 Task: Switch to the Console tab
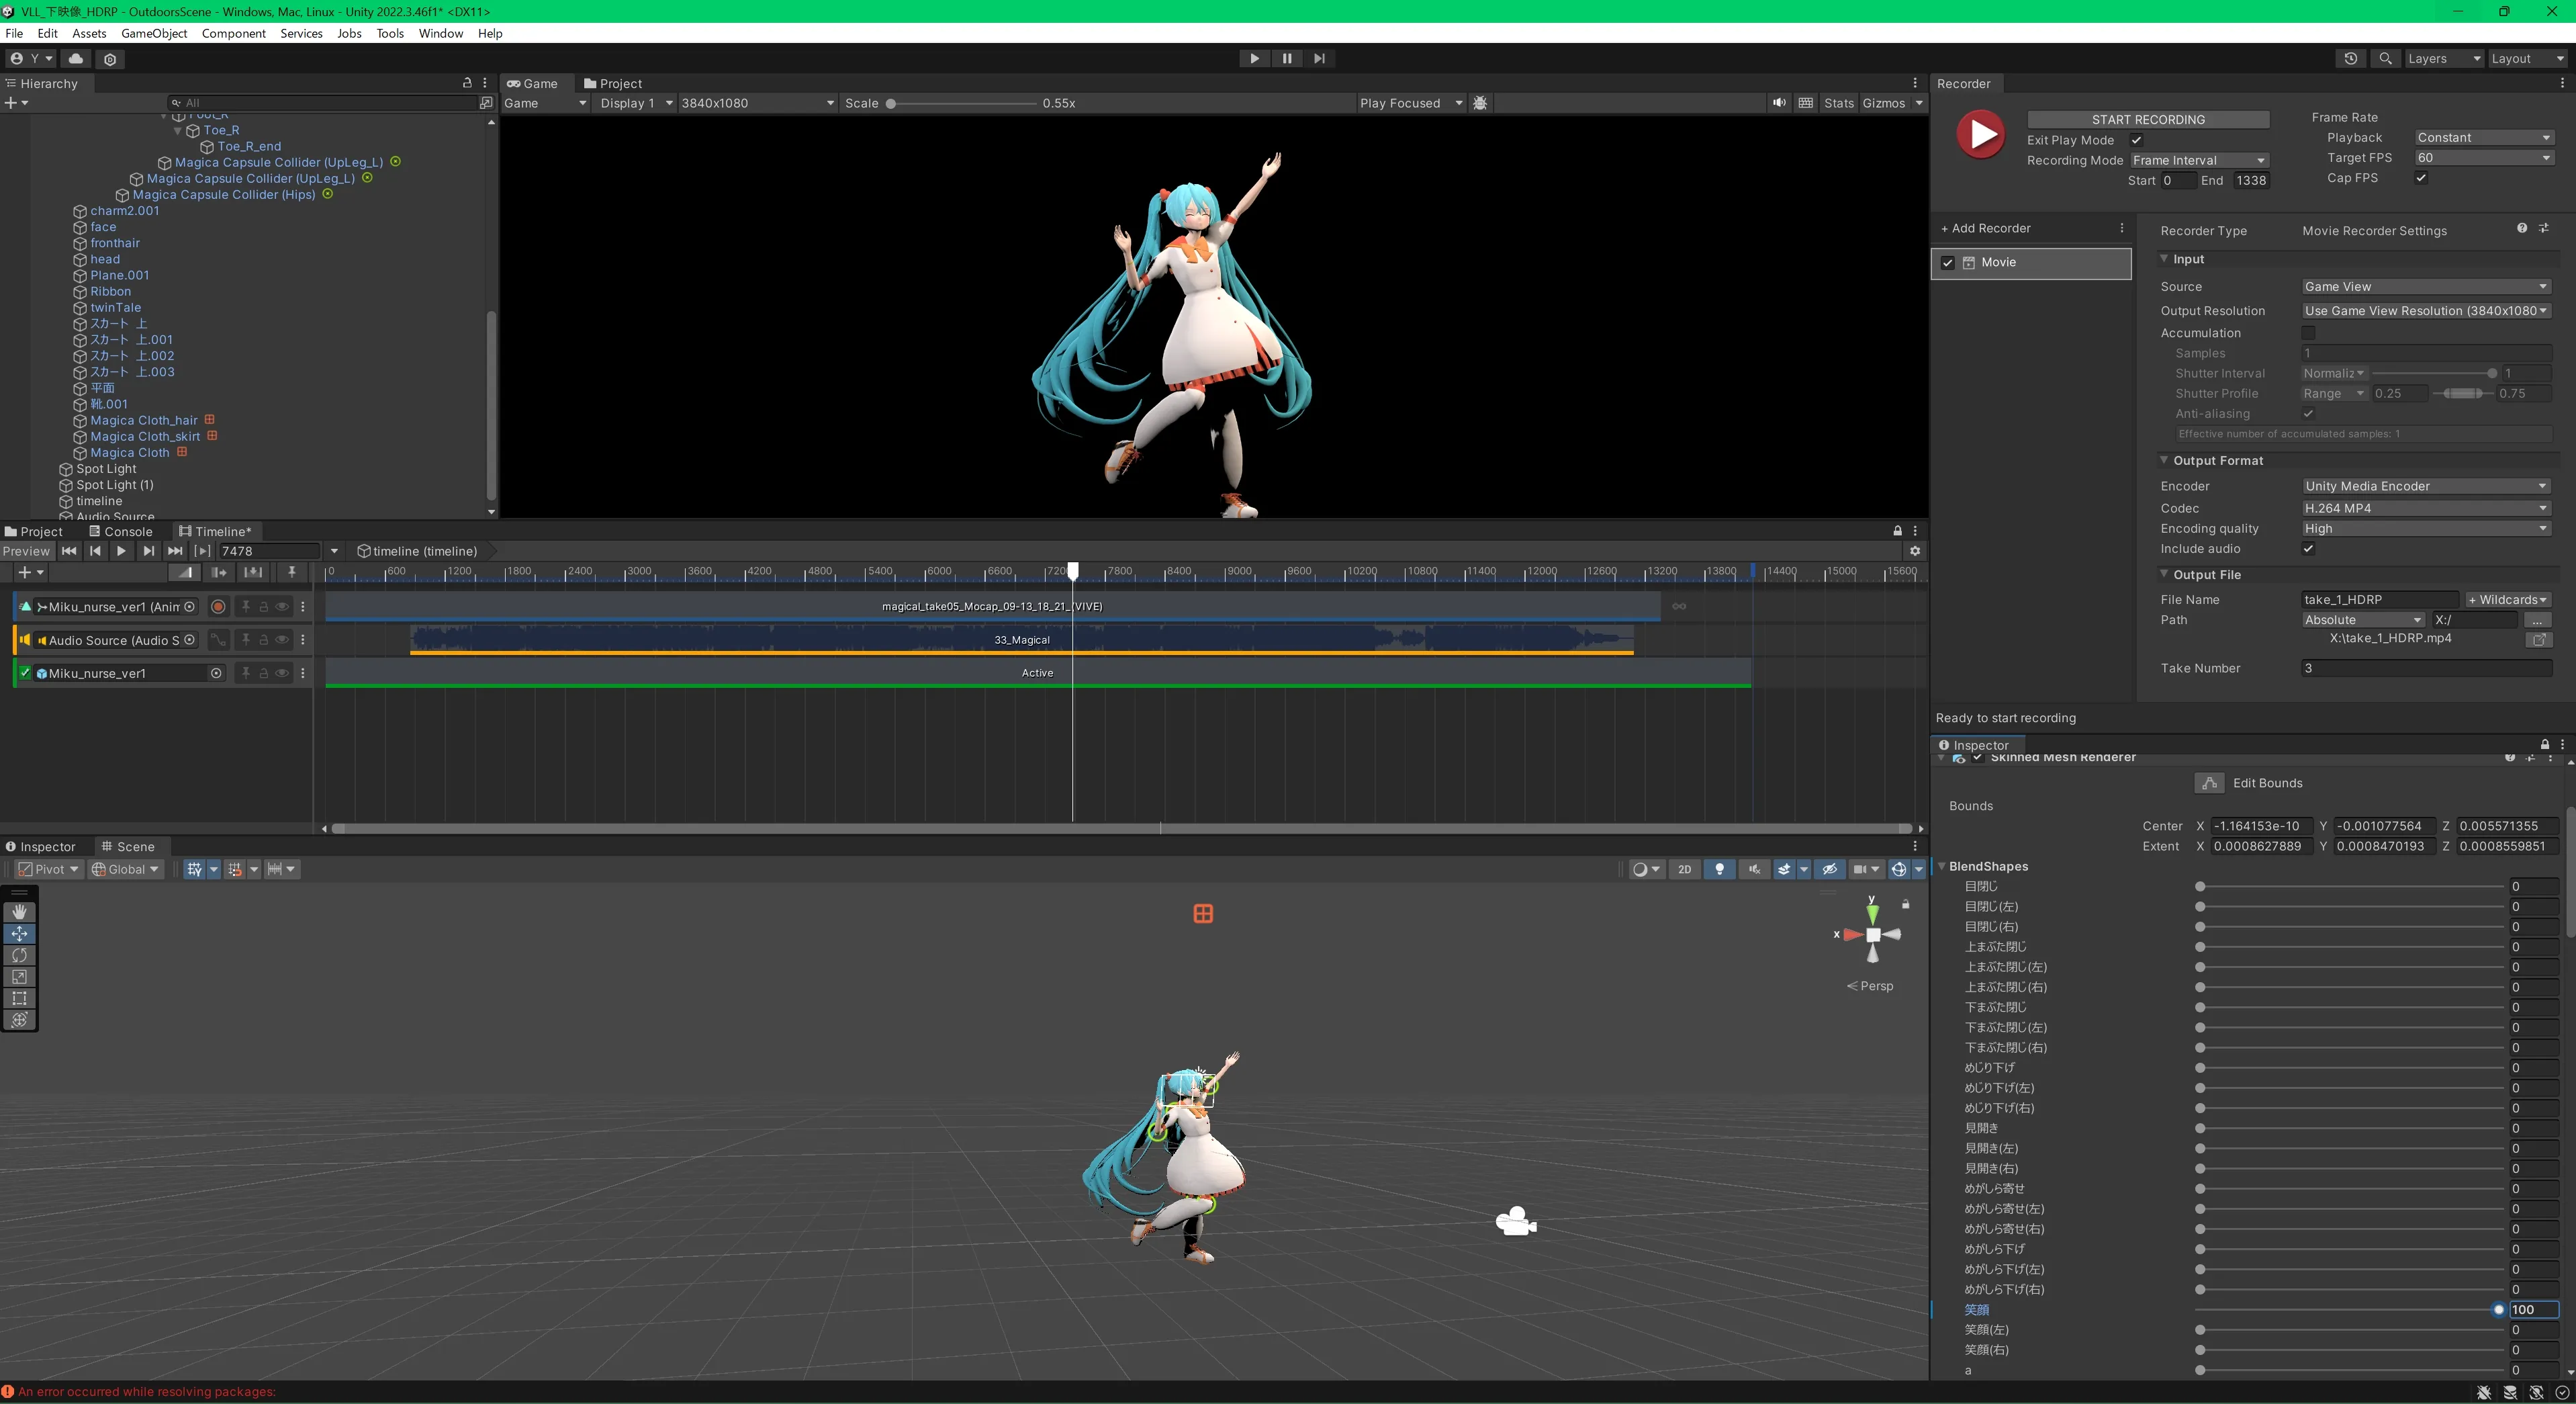[x=120, y=532]
